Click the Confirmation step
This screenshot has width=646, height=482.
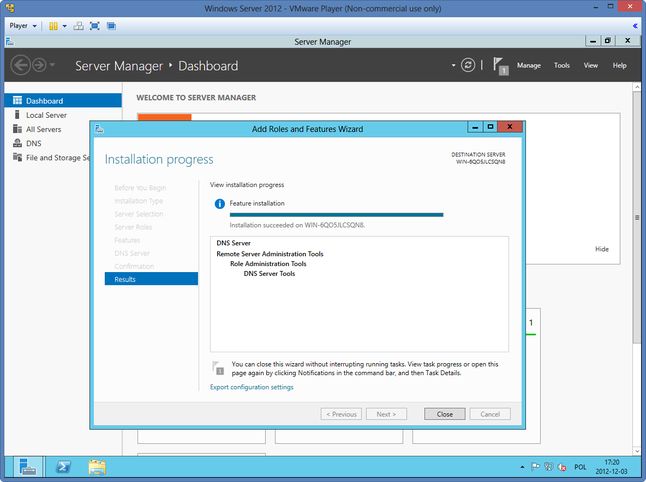pos(134,266)
